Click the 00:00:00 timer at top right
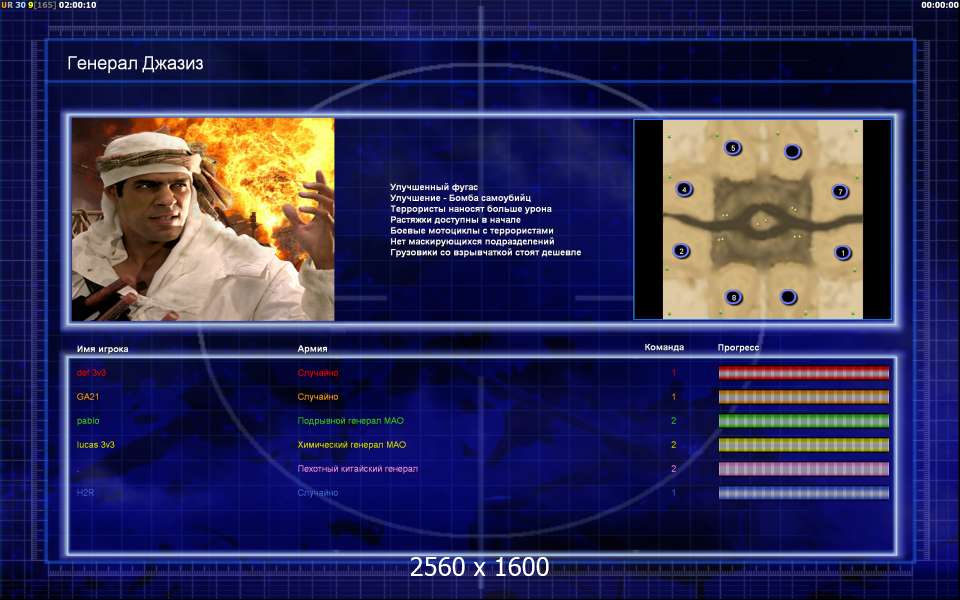 pos(940,5)
